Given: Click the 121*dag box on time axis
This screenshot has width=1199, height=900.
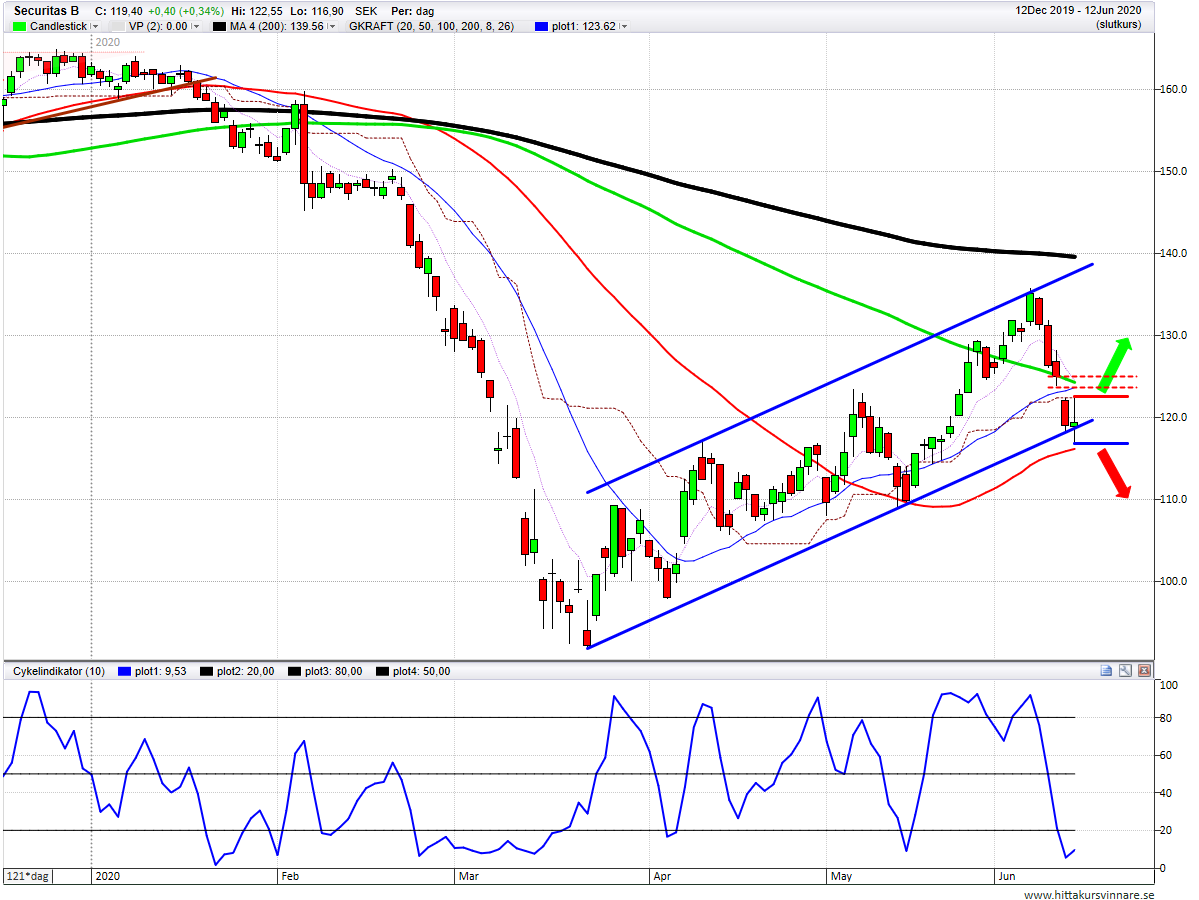Looking at the screenshot, I should point(28,876).
